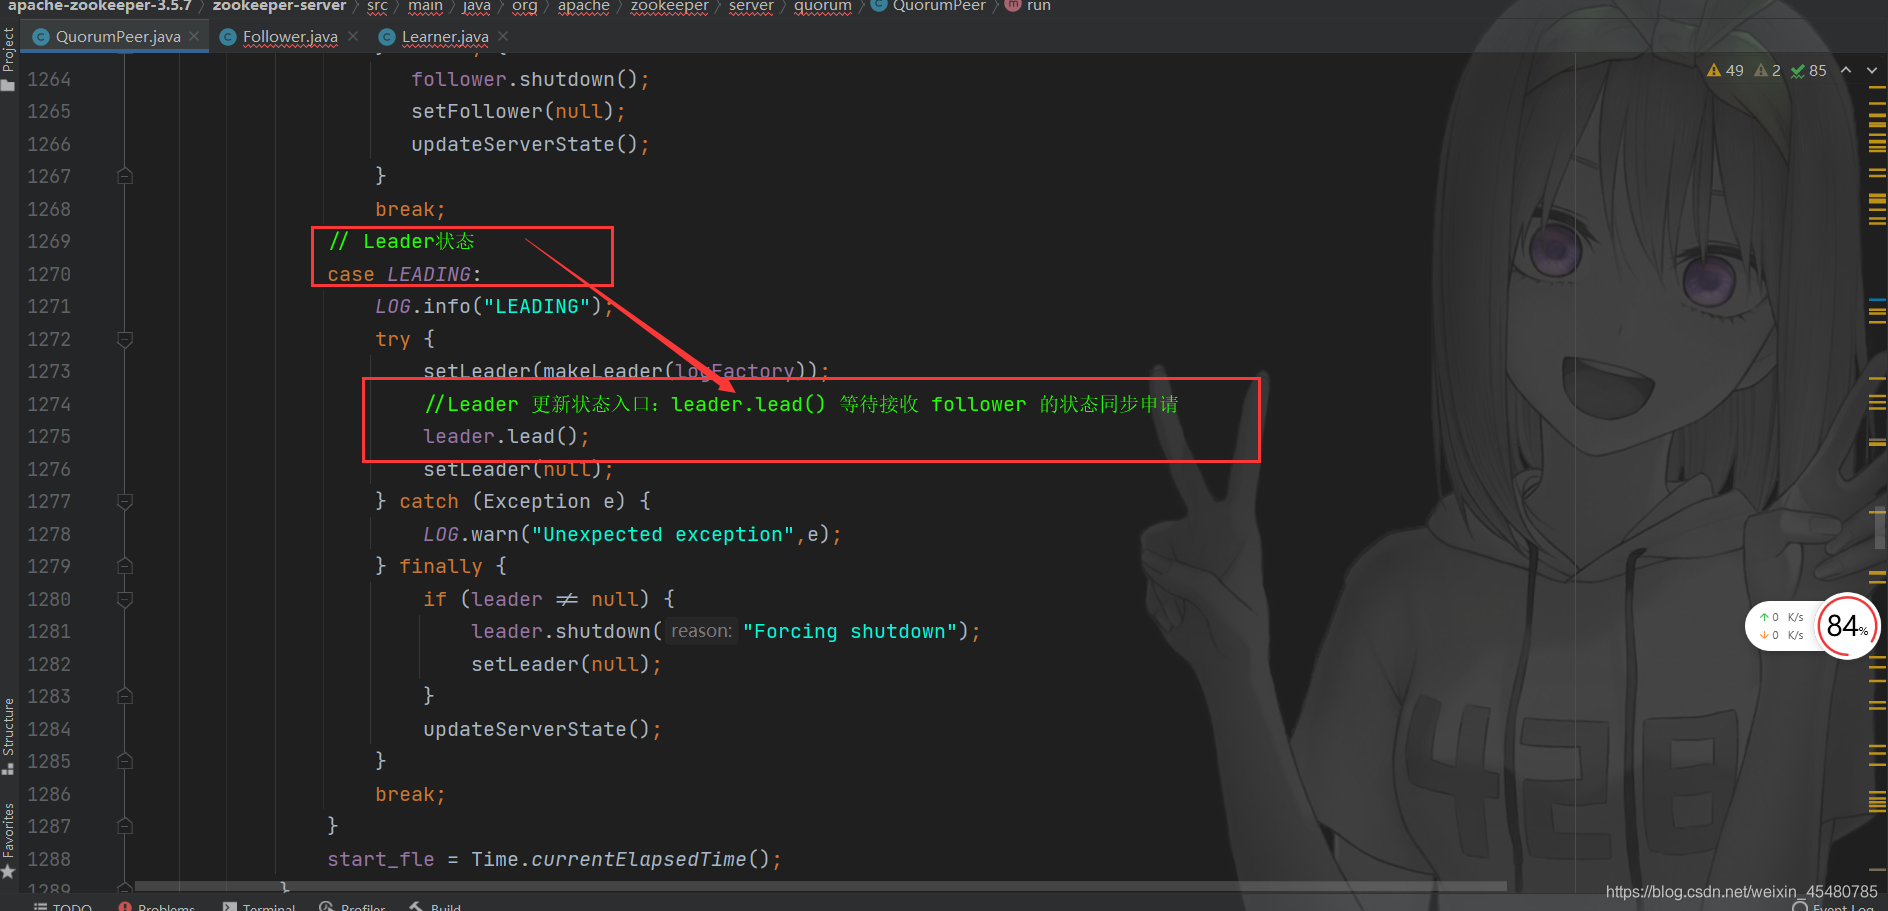
Task: Open the Event Log
Action: [1833, 906]
